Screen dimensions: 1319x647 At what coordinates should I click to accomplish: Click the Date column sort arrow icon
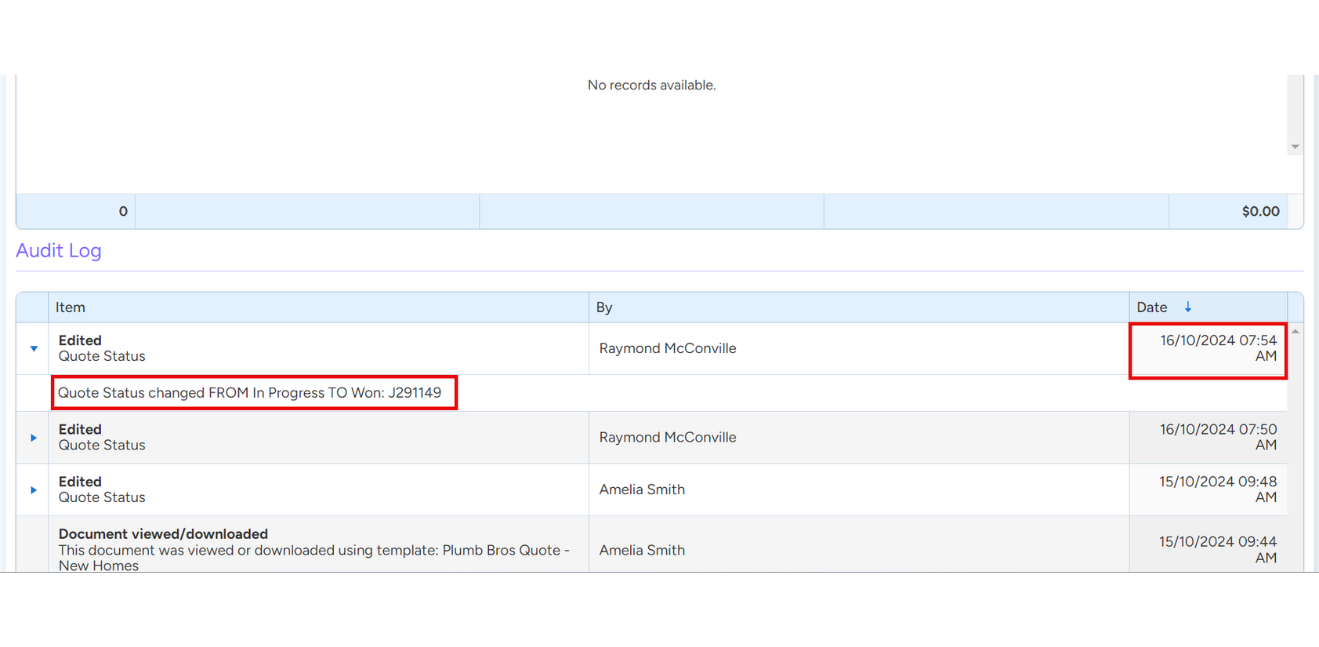point(1188,307)
